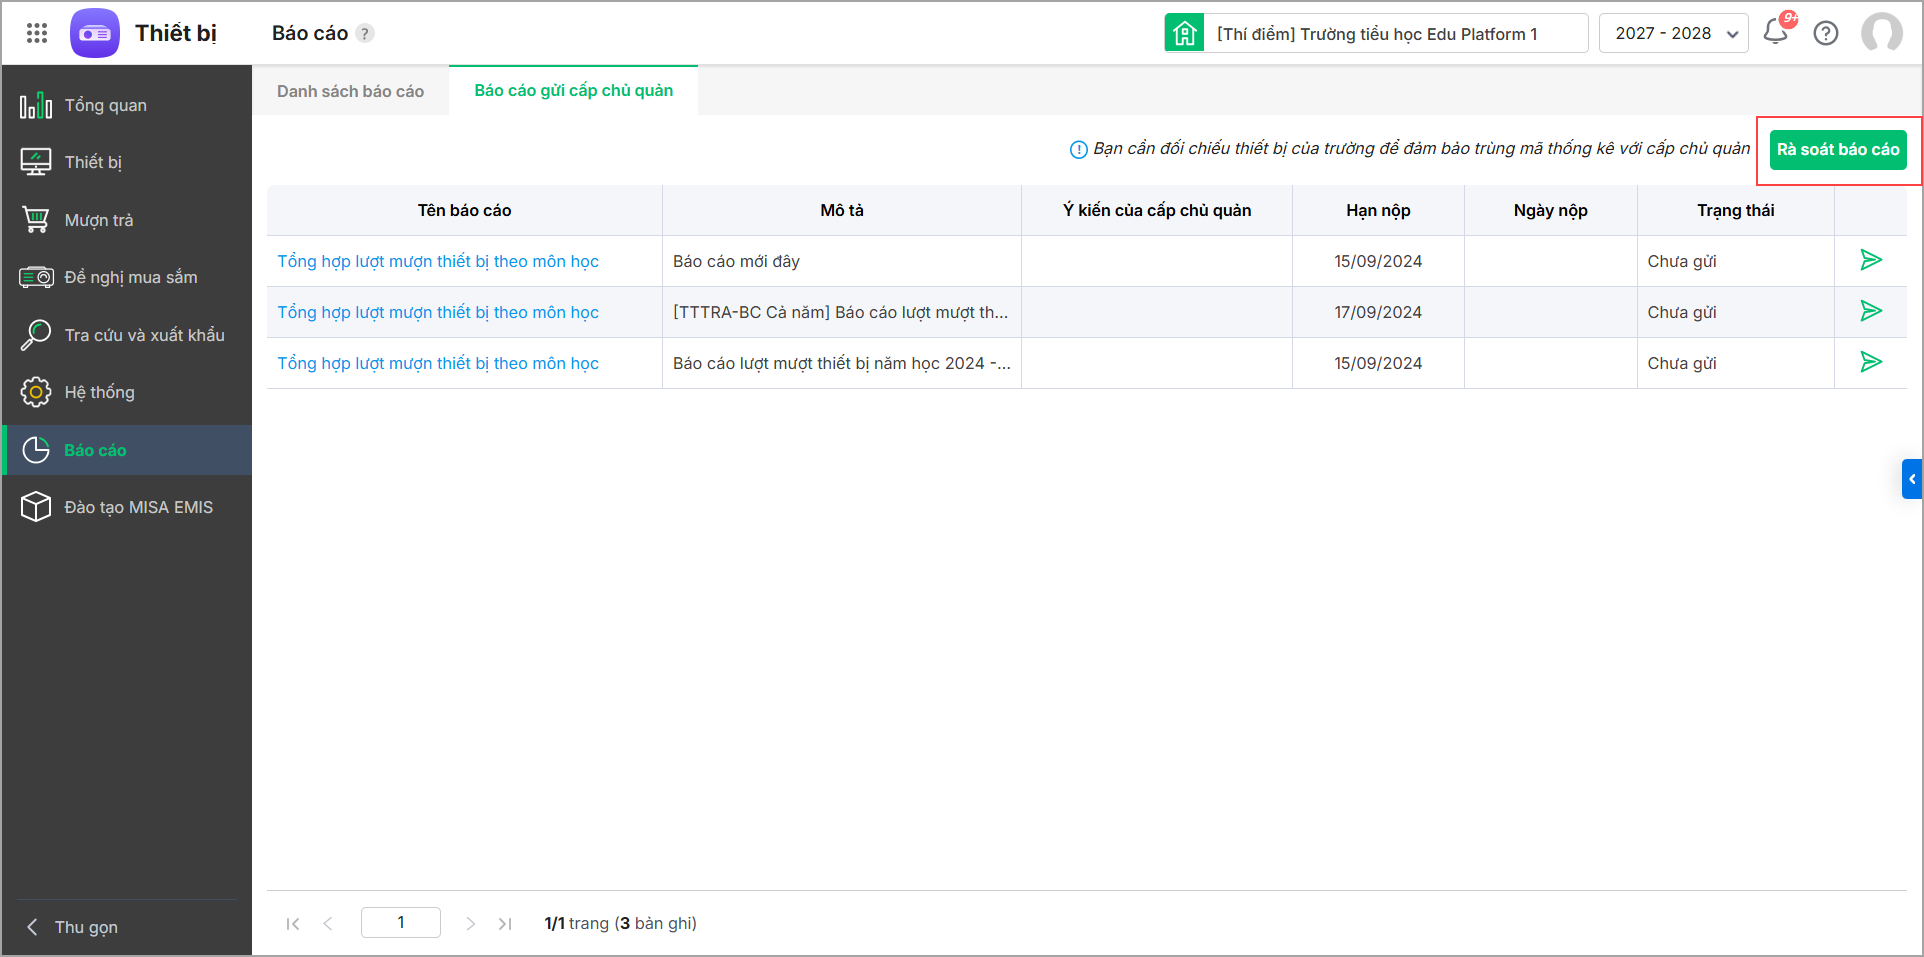Click the Tra cứu và xuất khẩu magnifier icon
The image size is (1924, 957).
36,335
